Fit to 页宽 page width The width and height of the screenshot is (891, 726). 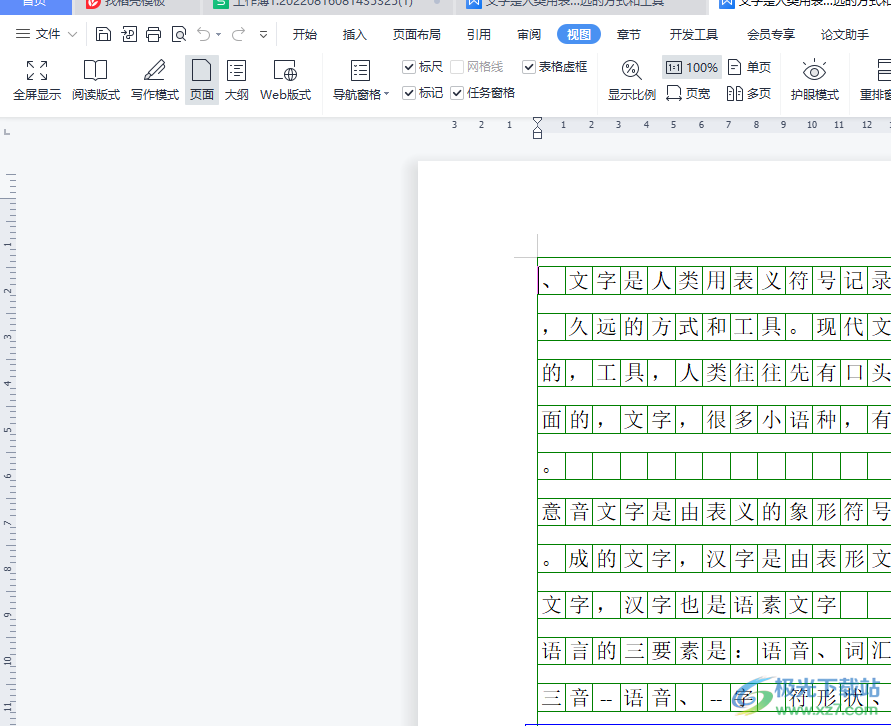(688, 93)
